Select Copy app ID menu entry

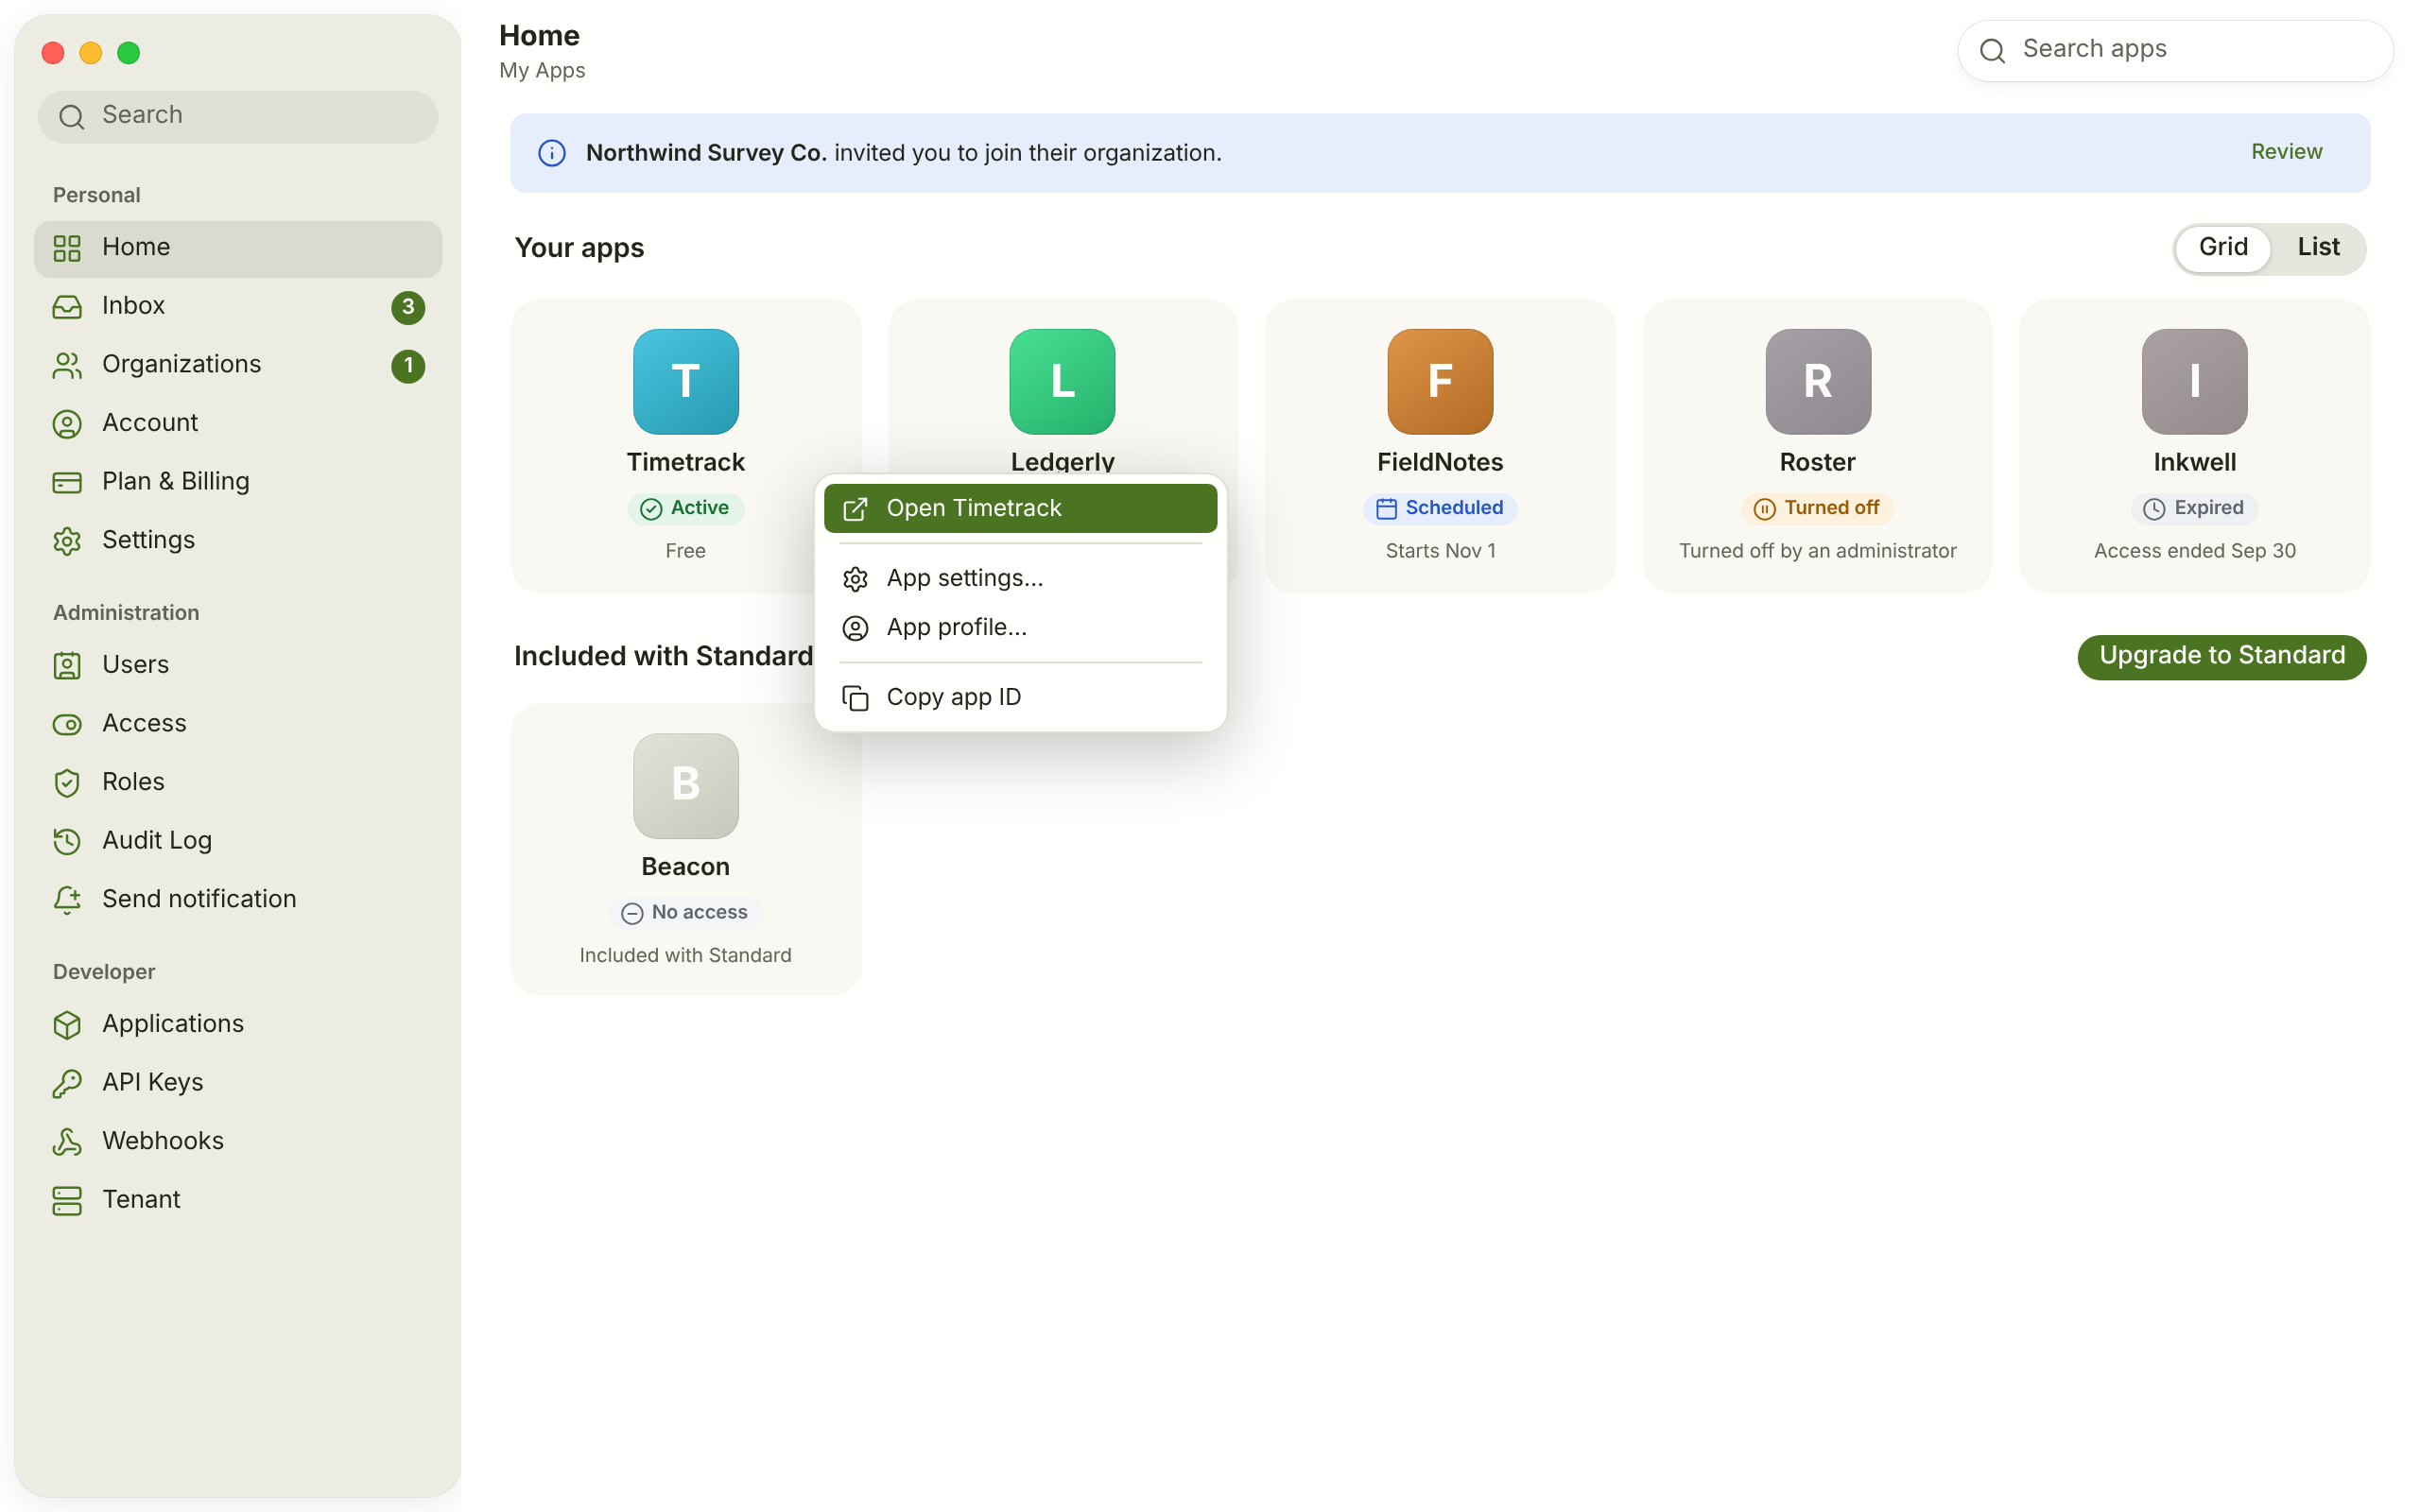click(1020, 698)
